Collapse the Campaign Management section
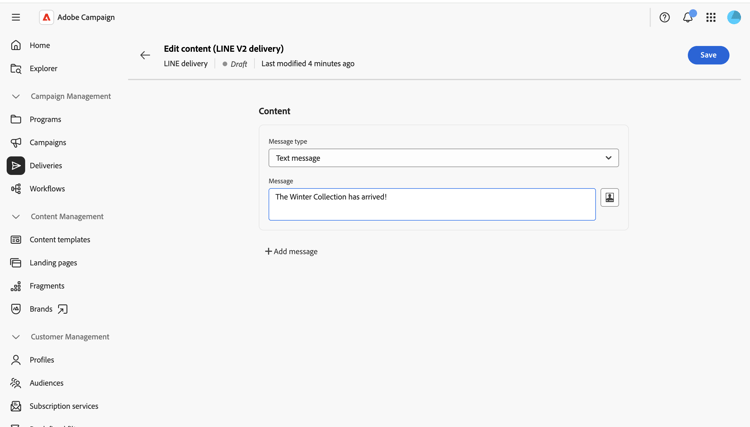The width and height of the screenshot is (750, 427). (16, 96)
